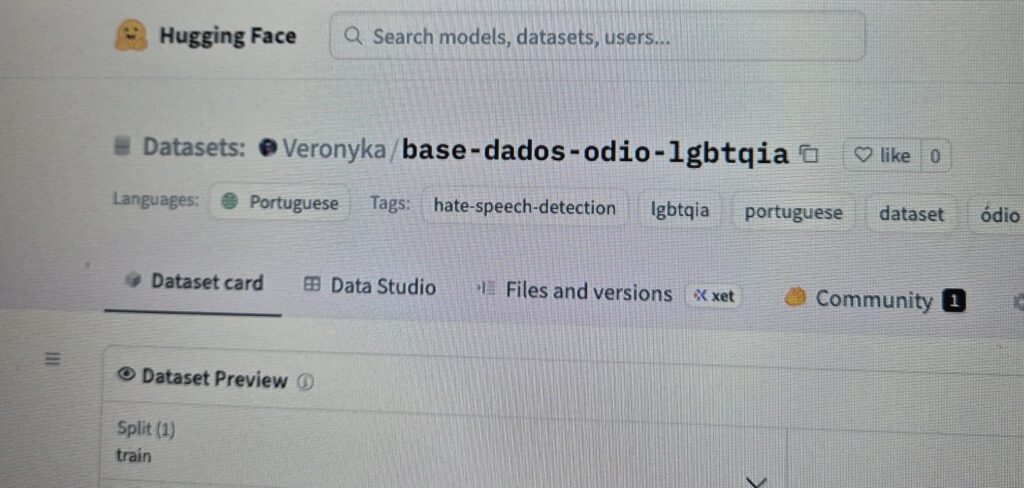This screenshot has height=488, width=1024.
Task: Click the lgbtqia tag
Action: [x=679, y=211]
